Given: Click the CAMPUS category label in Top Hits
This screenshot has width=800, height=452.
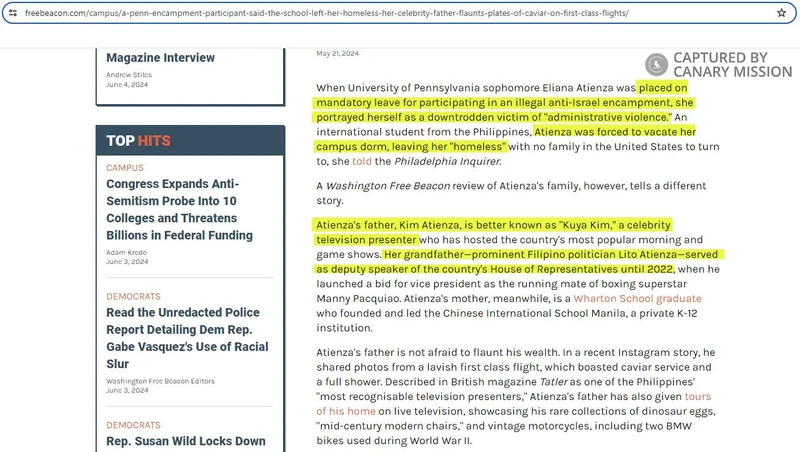Looking at the screenshot, I should point(125,168).
